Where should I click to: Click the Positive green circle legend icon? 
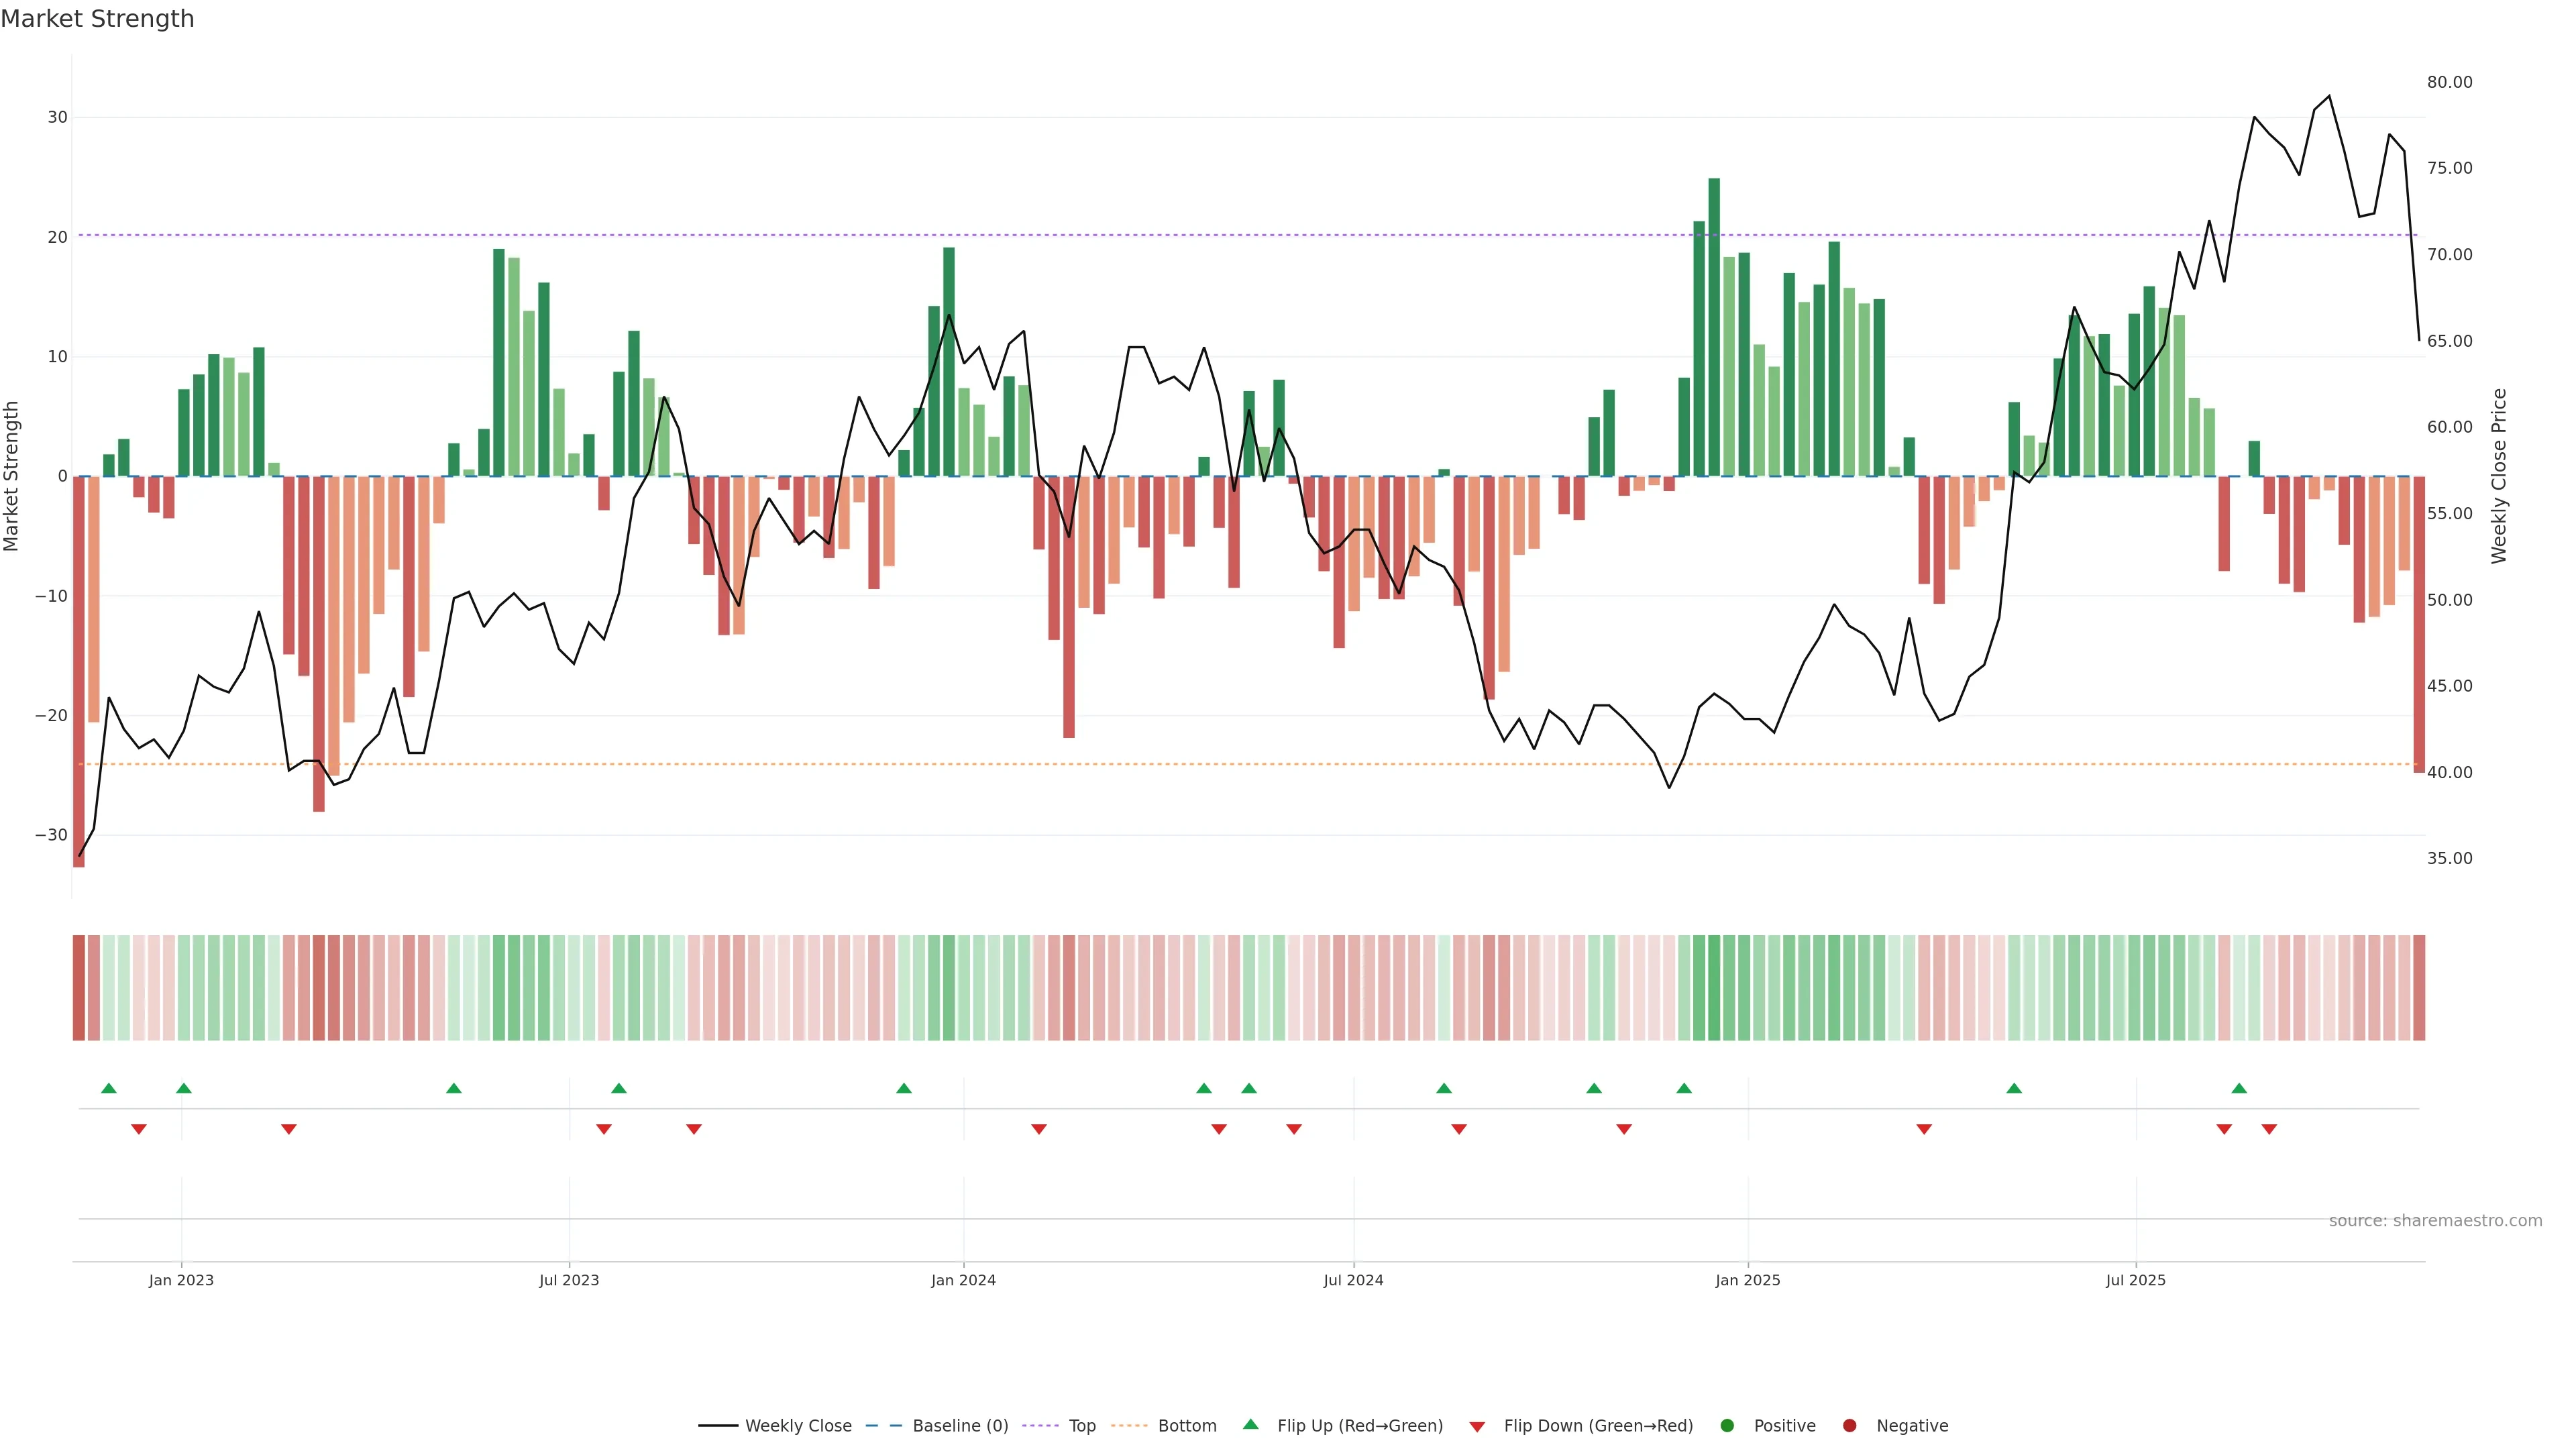(x=1727, y=1426)
